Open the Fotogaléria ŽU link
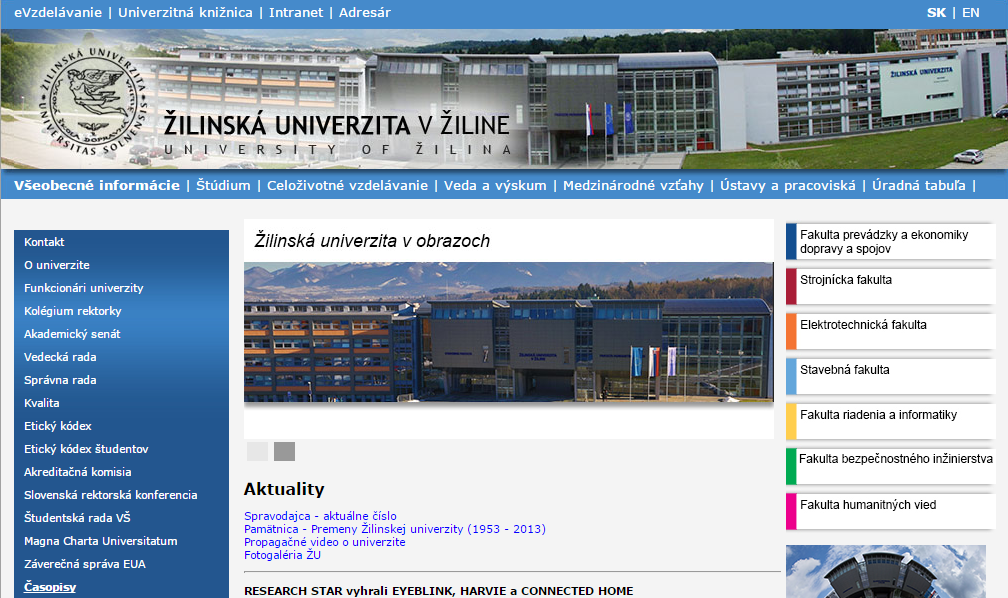Viewport: 1008px width, 598px height. click(x=283, y=554)
